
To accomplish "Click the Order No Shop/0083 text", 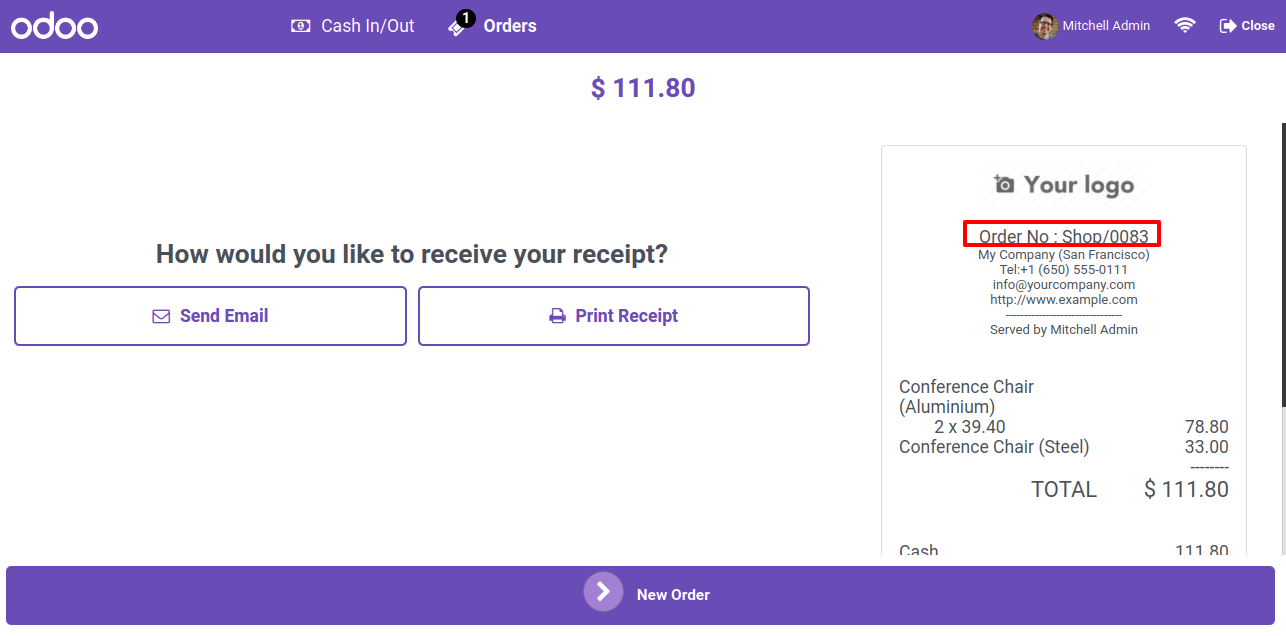I will 1063,236.
